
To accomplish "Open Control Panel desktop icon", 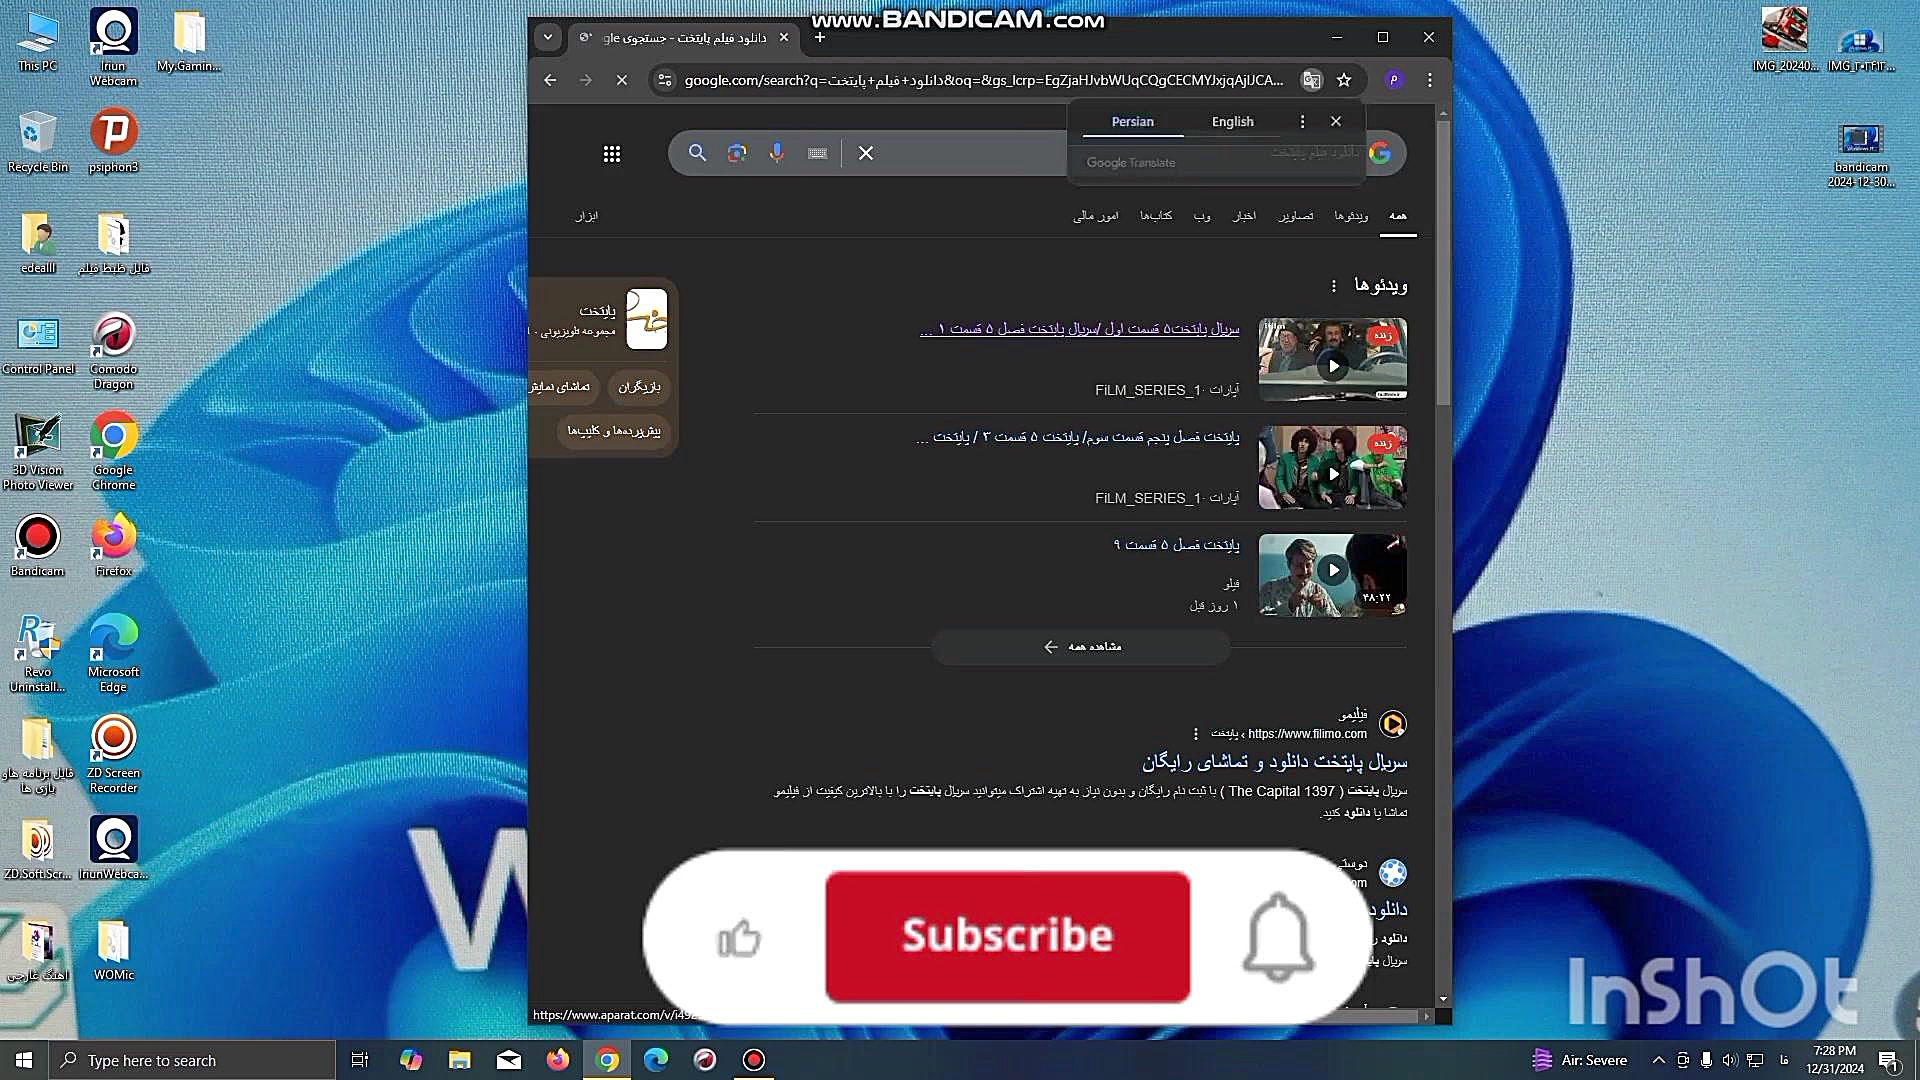I will 38,345.
